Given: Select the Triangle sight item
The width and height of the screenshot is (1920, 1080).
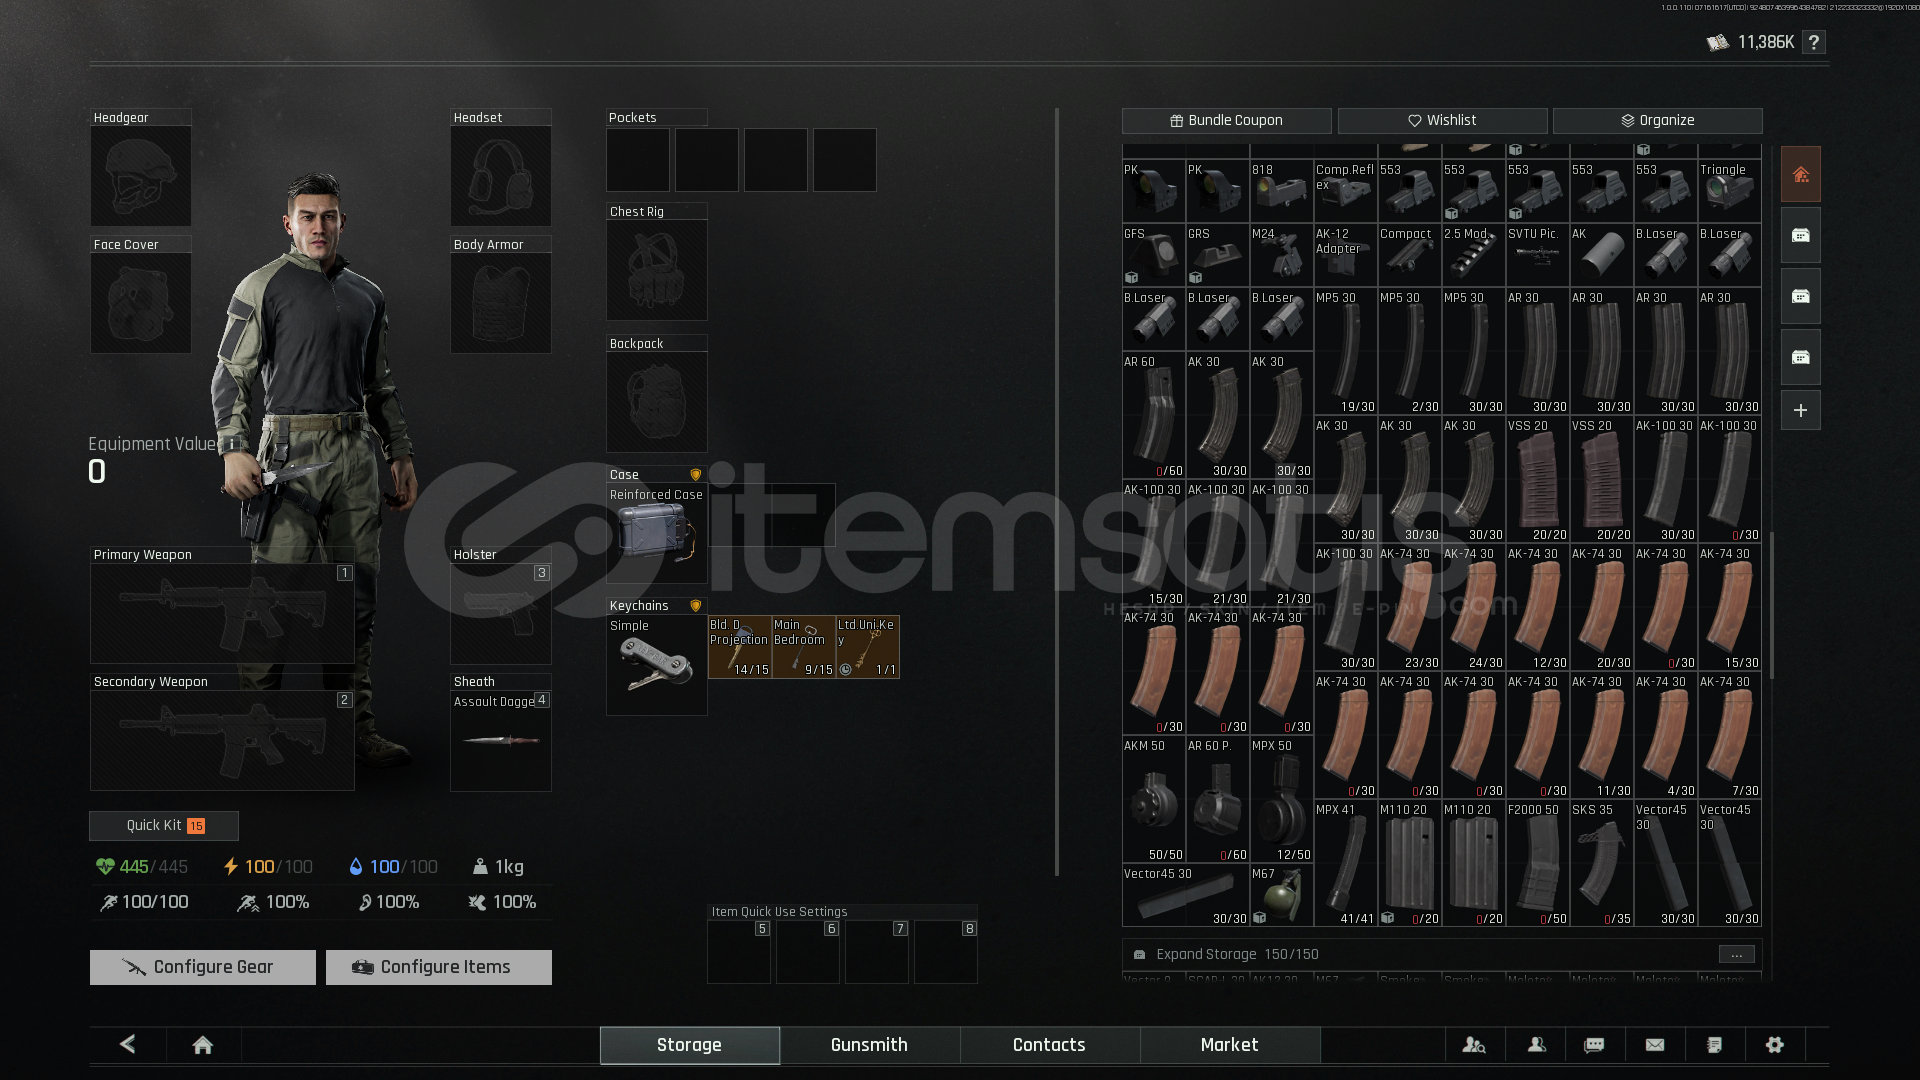Looking at the screenshot, I should [x=1730, y=191].
